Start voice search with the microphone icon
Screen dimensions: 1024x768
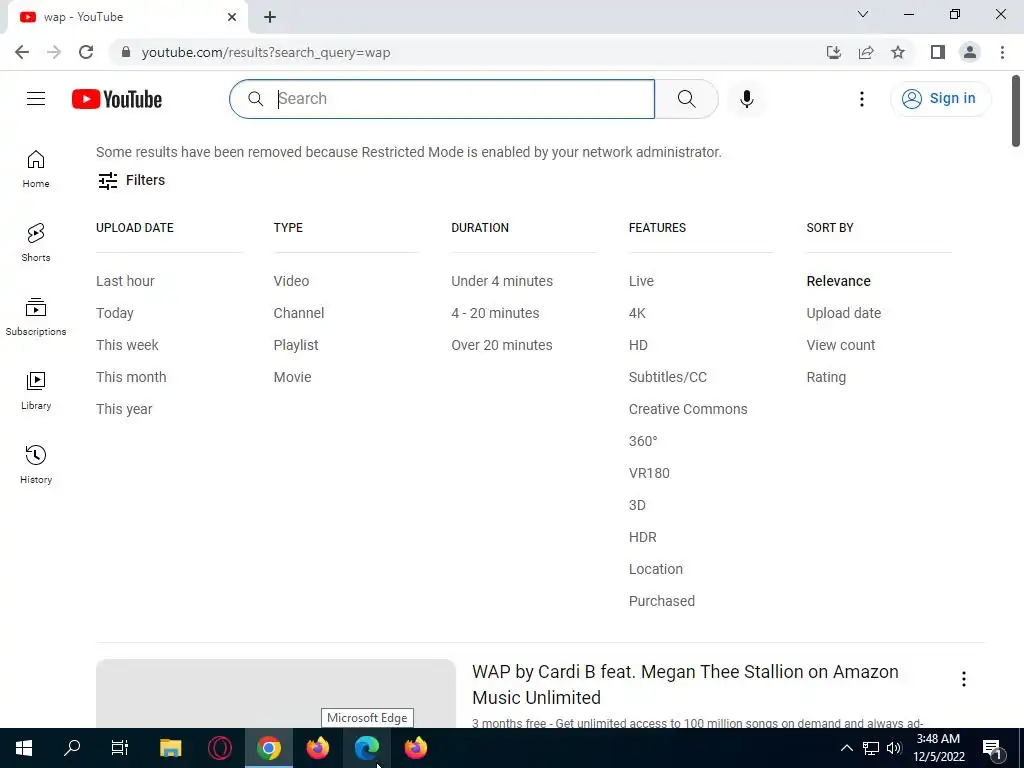click(746, 99)
